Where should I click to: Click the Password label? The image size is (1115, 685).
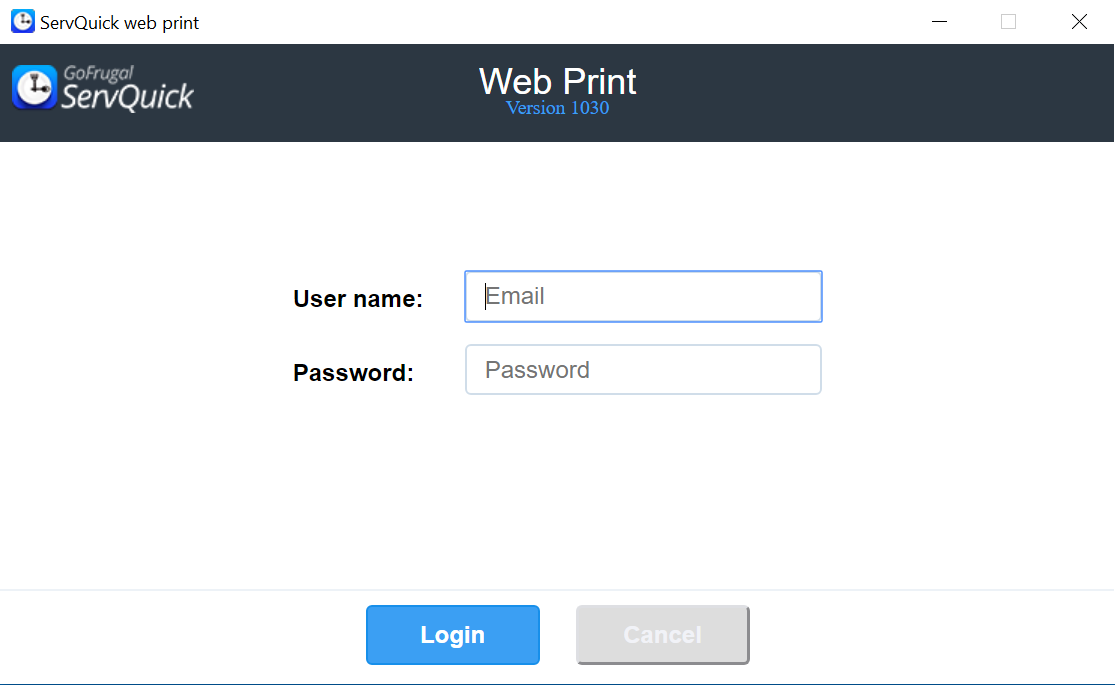353,373
